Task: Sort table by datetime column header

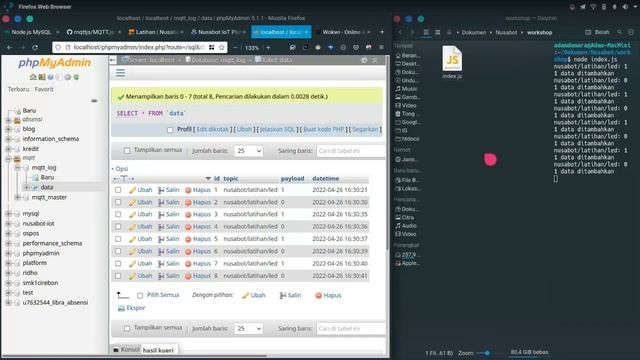Action: (x=325, y=179)
